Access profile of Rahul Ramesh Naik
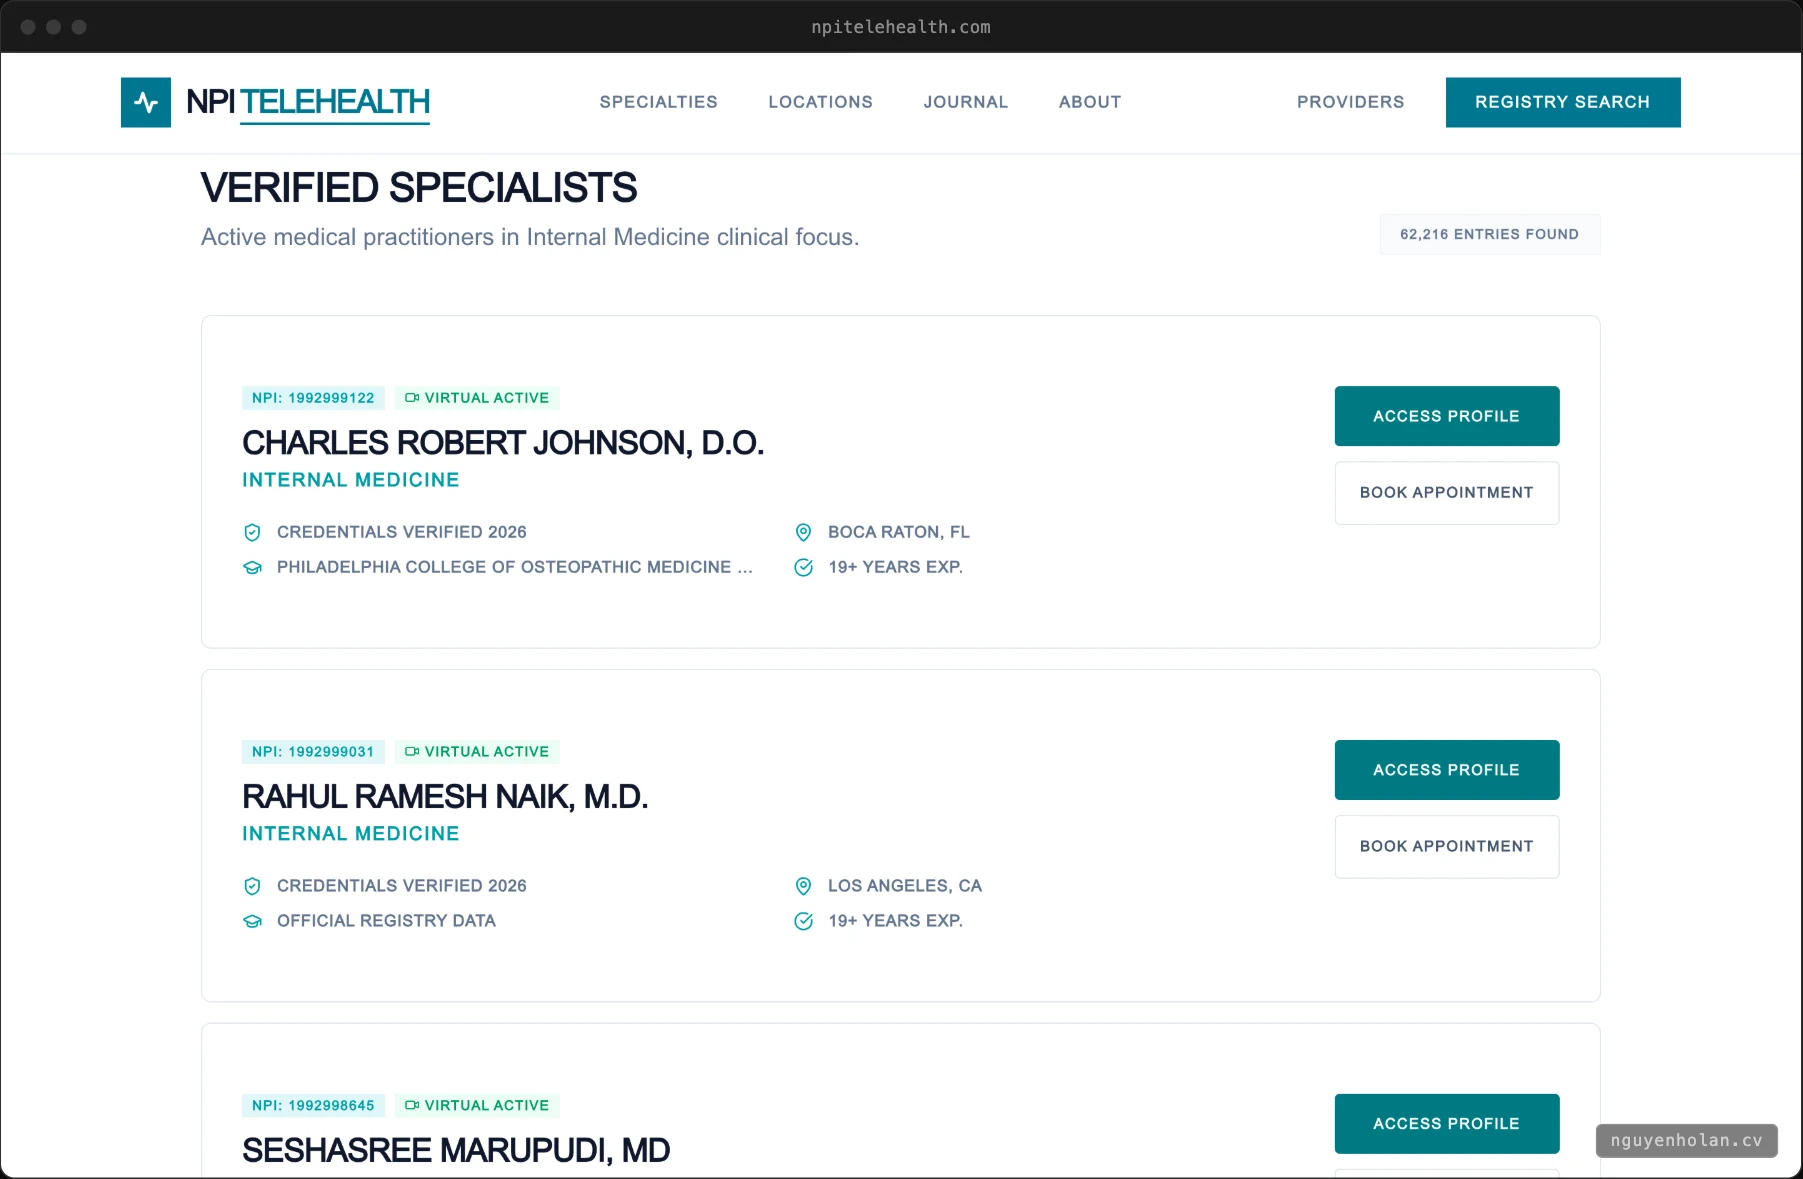The image size is (1803, 1179). point(1447,770)
